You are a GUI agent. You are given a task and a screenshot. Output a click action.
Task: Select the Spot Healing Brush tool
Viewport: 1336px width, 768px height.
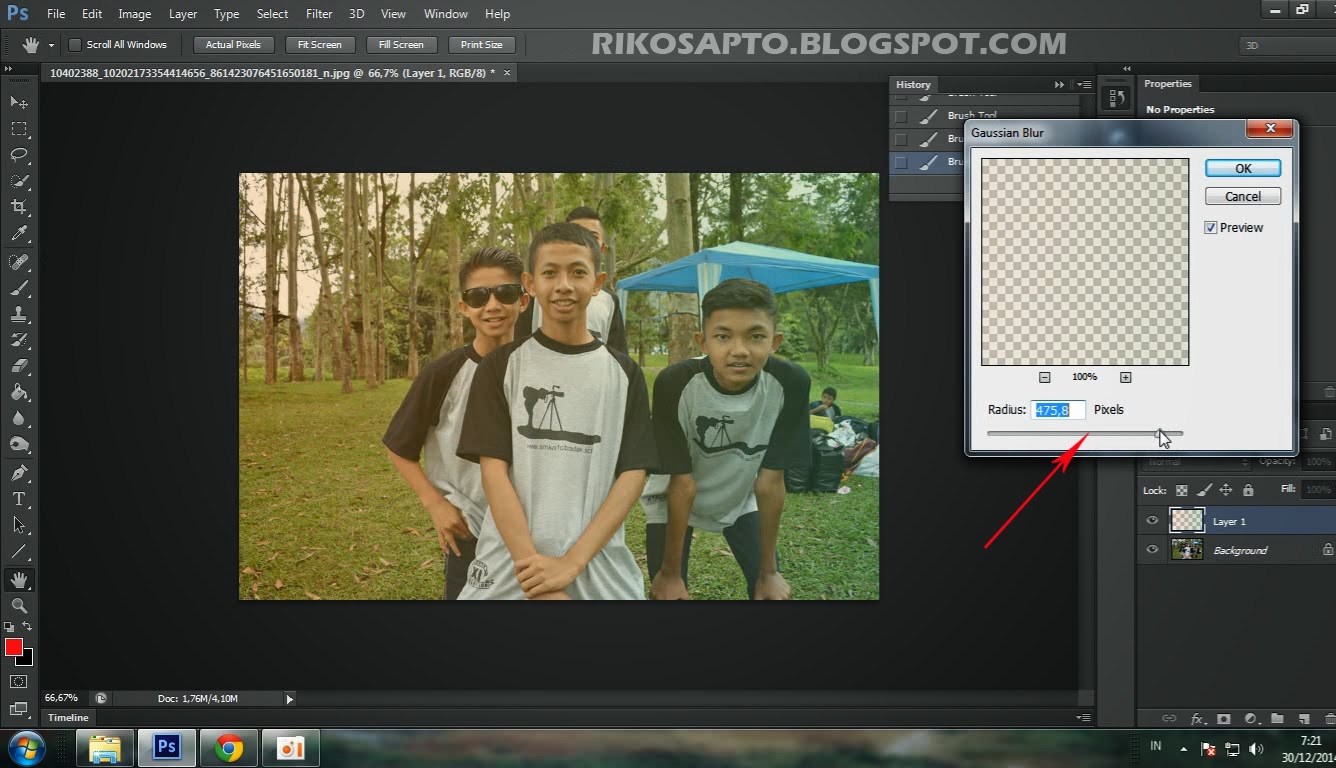[x=19, y=262]
